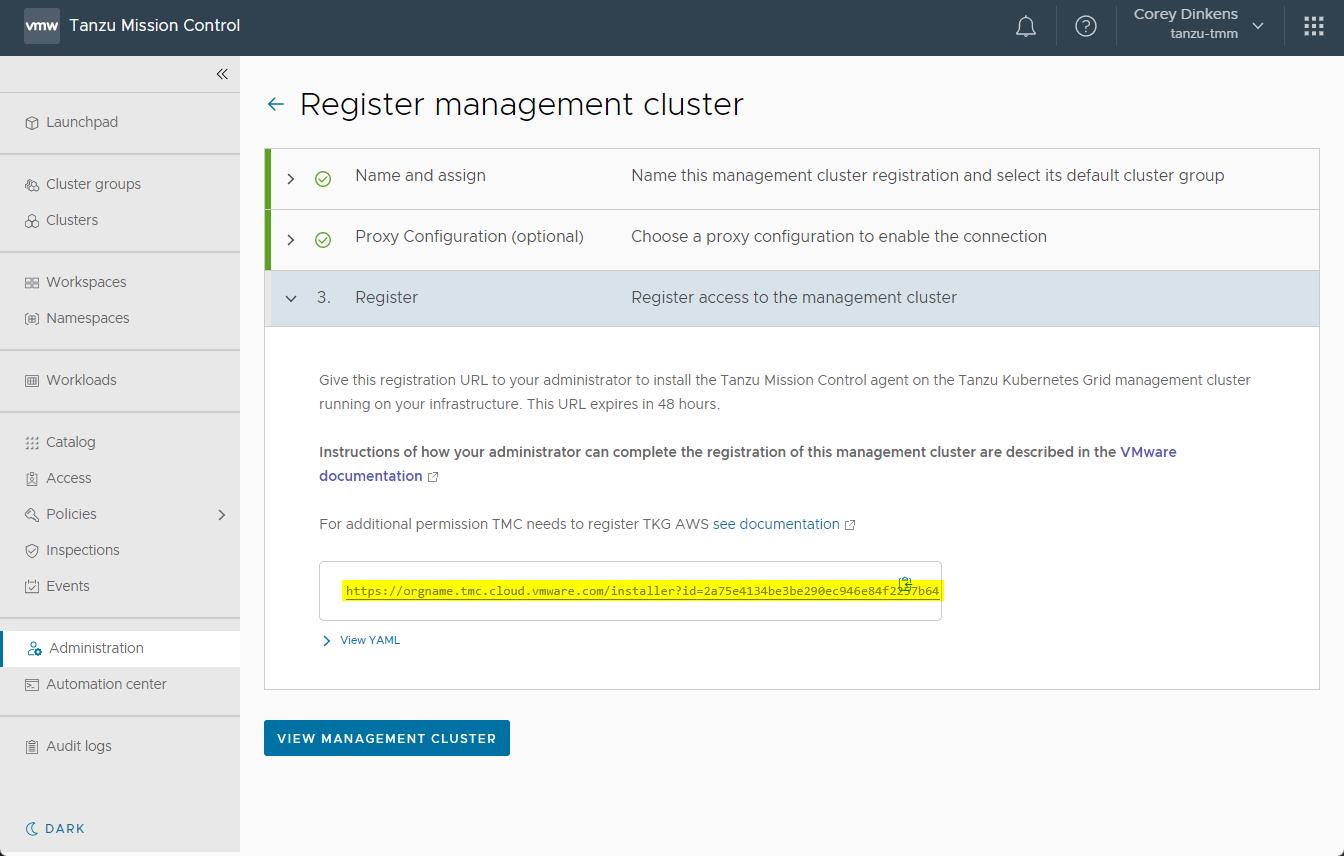Go to Cluster groups
Screen dimensions: 1344x856
tap(93, 184)
